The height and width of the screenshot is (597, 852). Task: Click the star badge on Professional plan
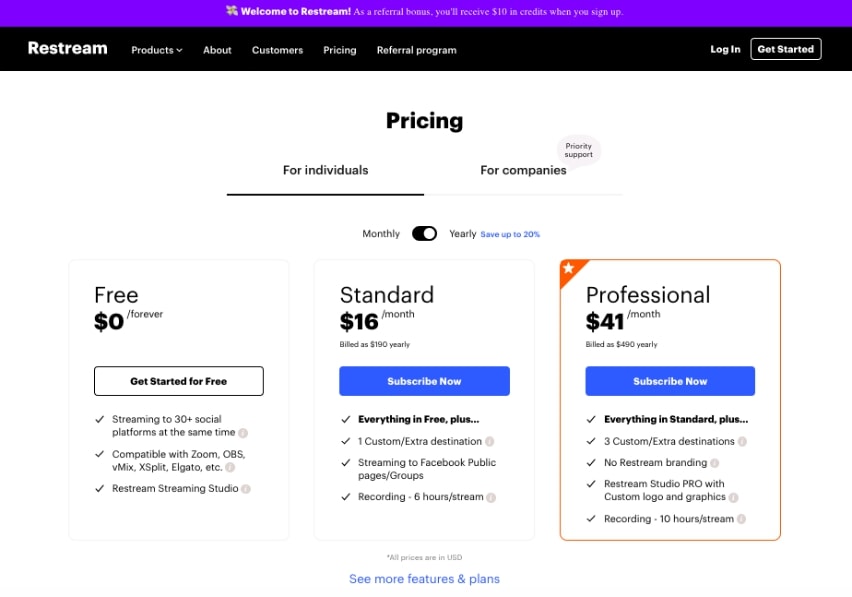(x=569, y=268)
